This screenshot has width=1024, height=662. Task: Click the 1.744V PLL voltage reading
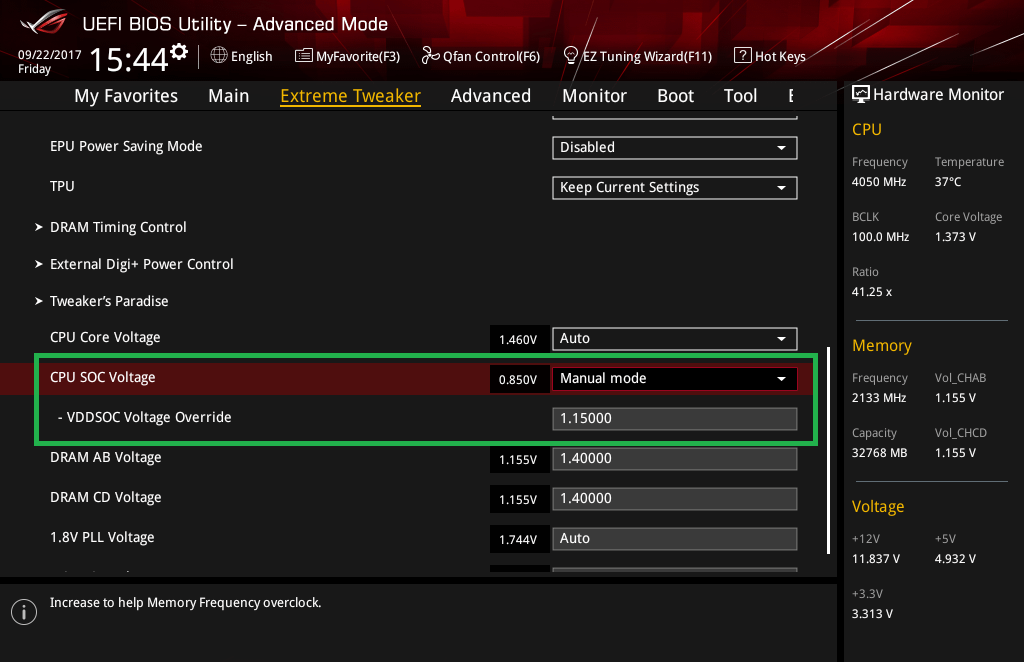pos(518,540)
